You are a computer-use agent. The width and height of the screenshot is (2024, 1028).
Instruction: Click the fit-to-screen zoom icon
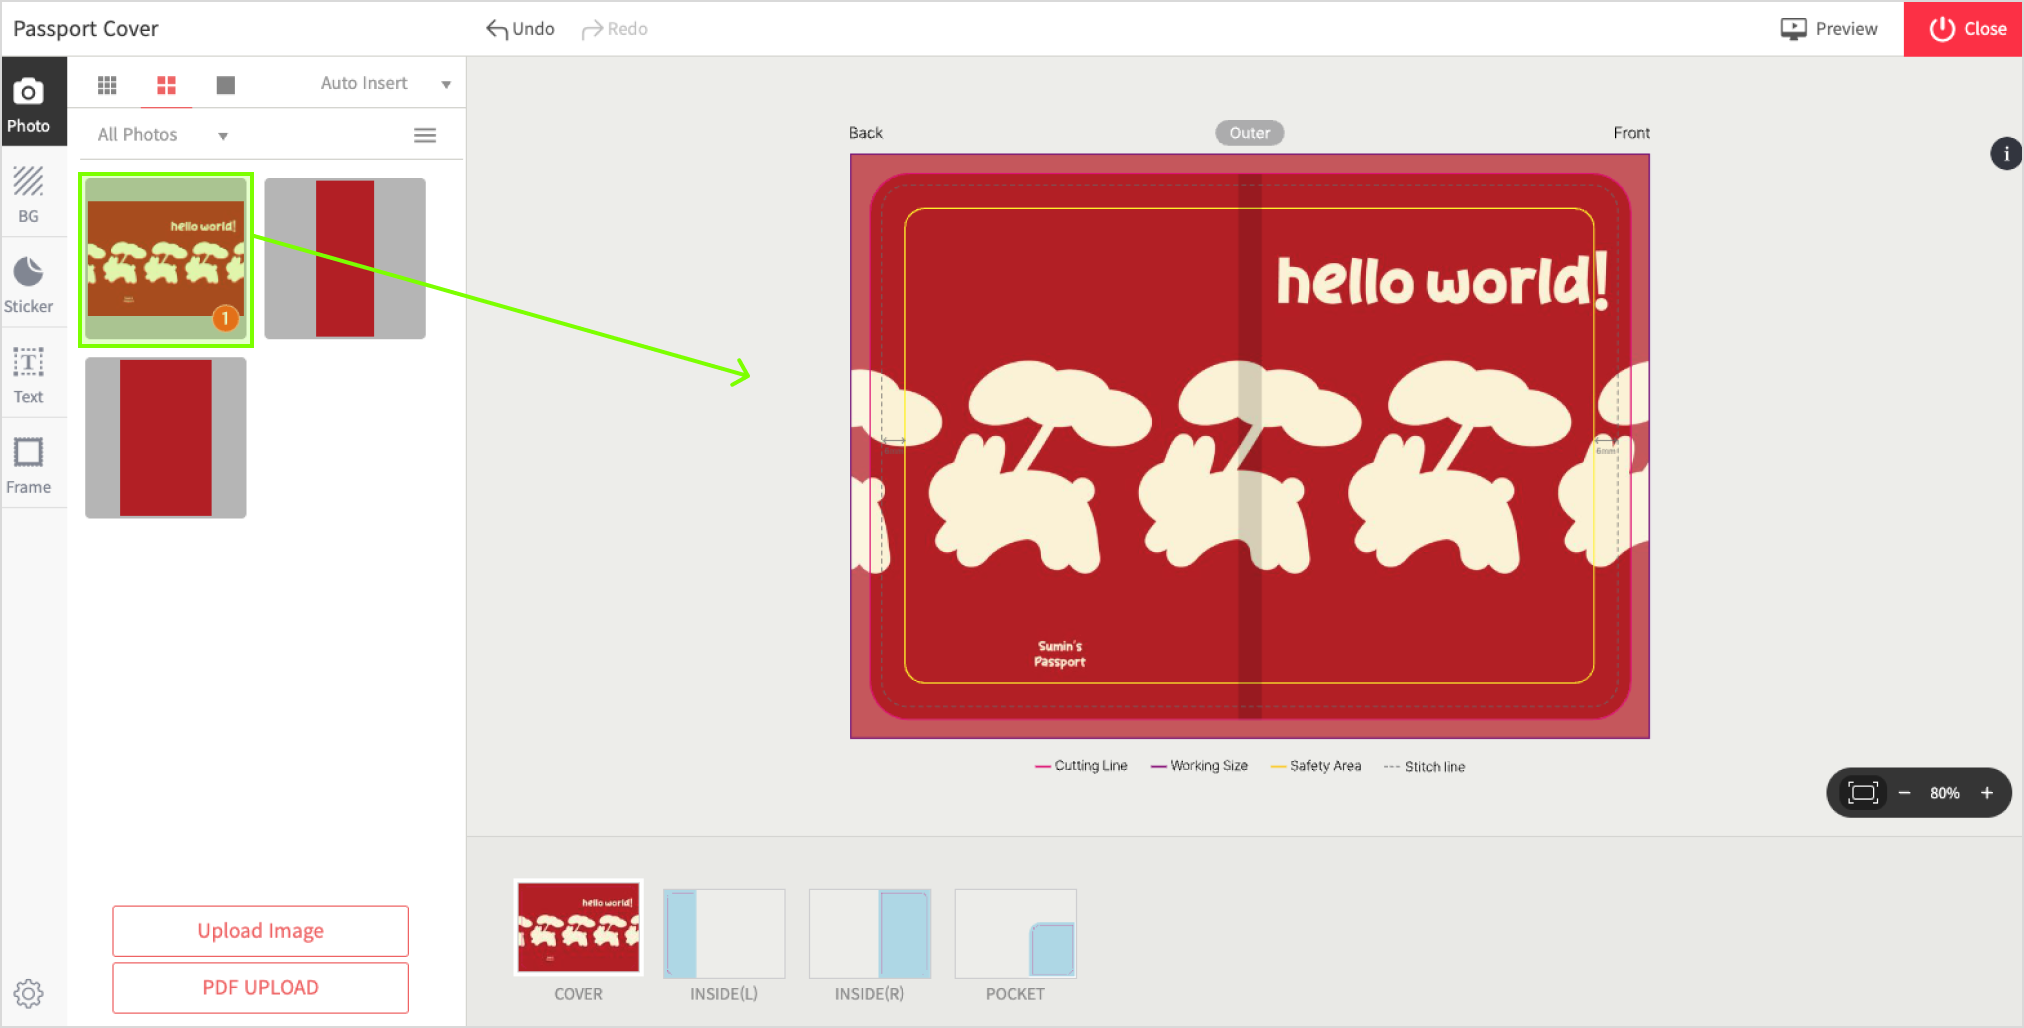1862,793
